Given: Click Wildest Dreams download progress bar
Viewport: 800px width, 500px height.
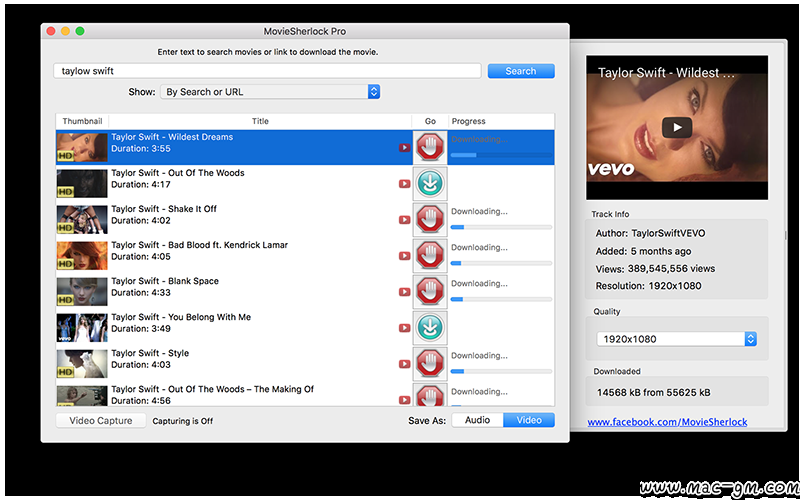Looking at the screenshot, I should coord(502,155).
